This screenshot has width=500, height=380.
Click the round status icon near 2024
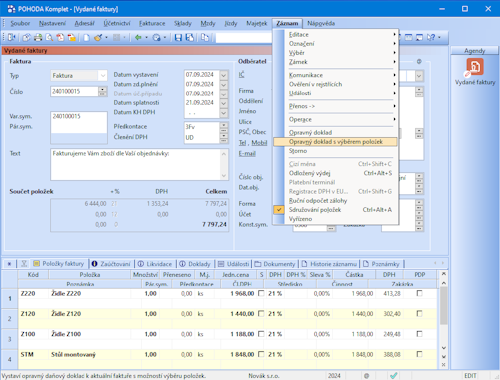[366, 376]
